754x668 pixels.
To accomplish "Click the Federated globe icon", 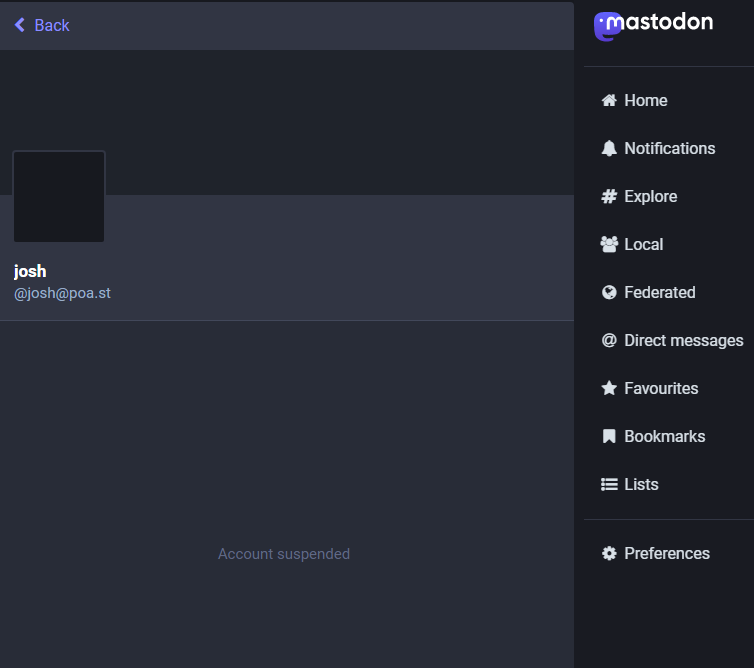I will [609, 292].
